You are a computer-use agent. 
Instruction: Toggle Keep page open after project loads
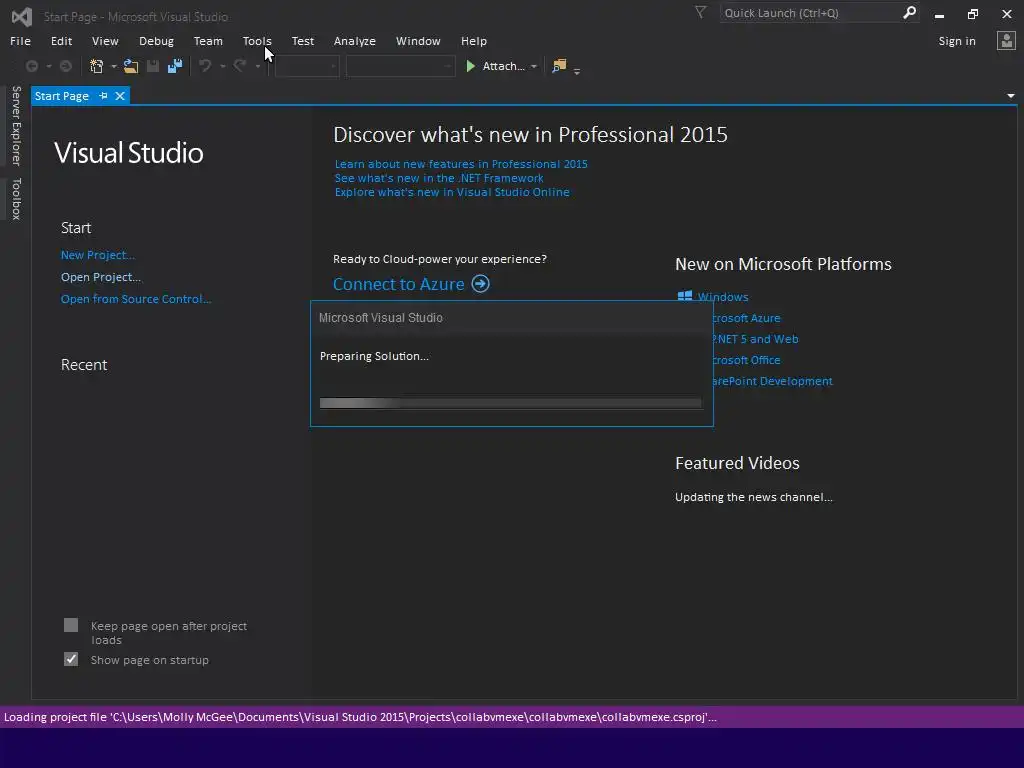click(71, 625)
